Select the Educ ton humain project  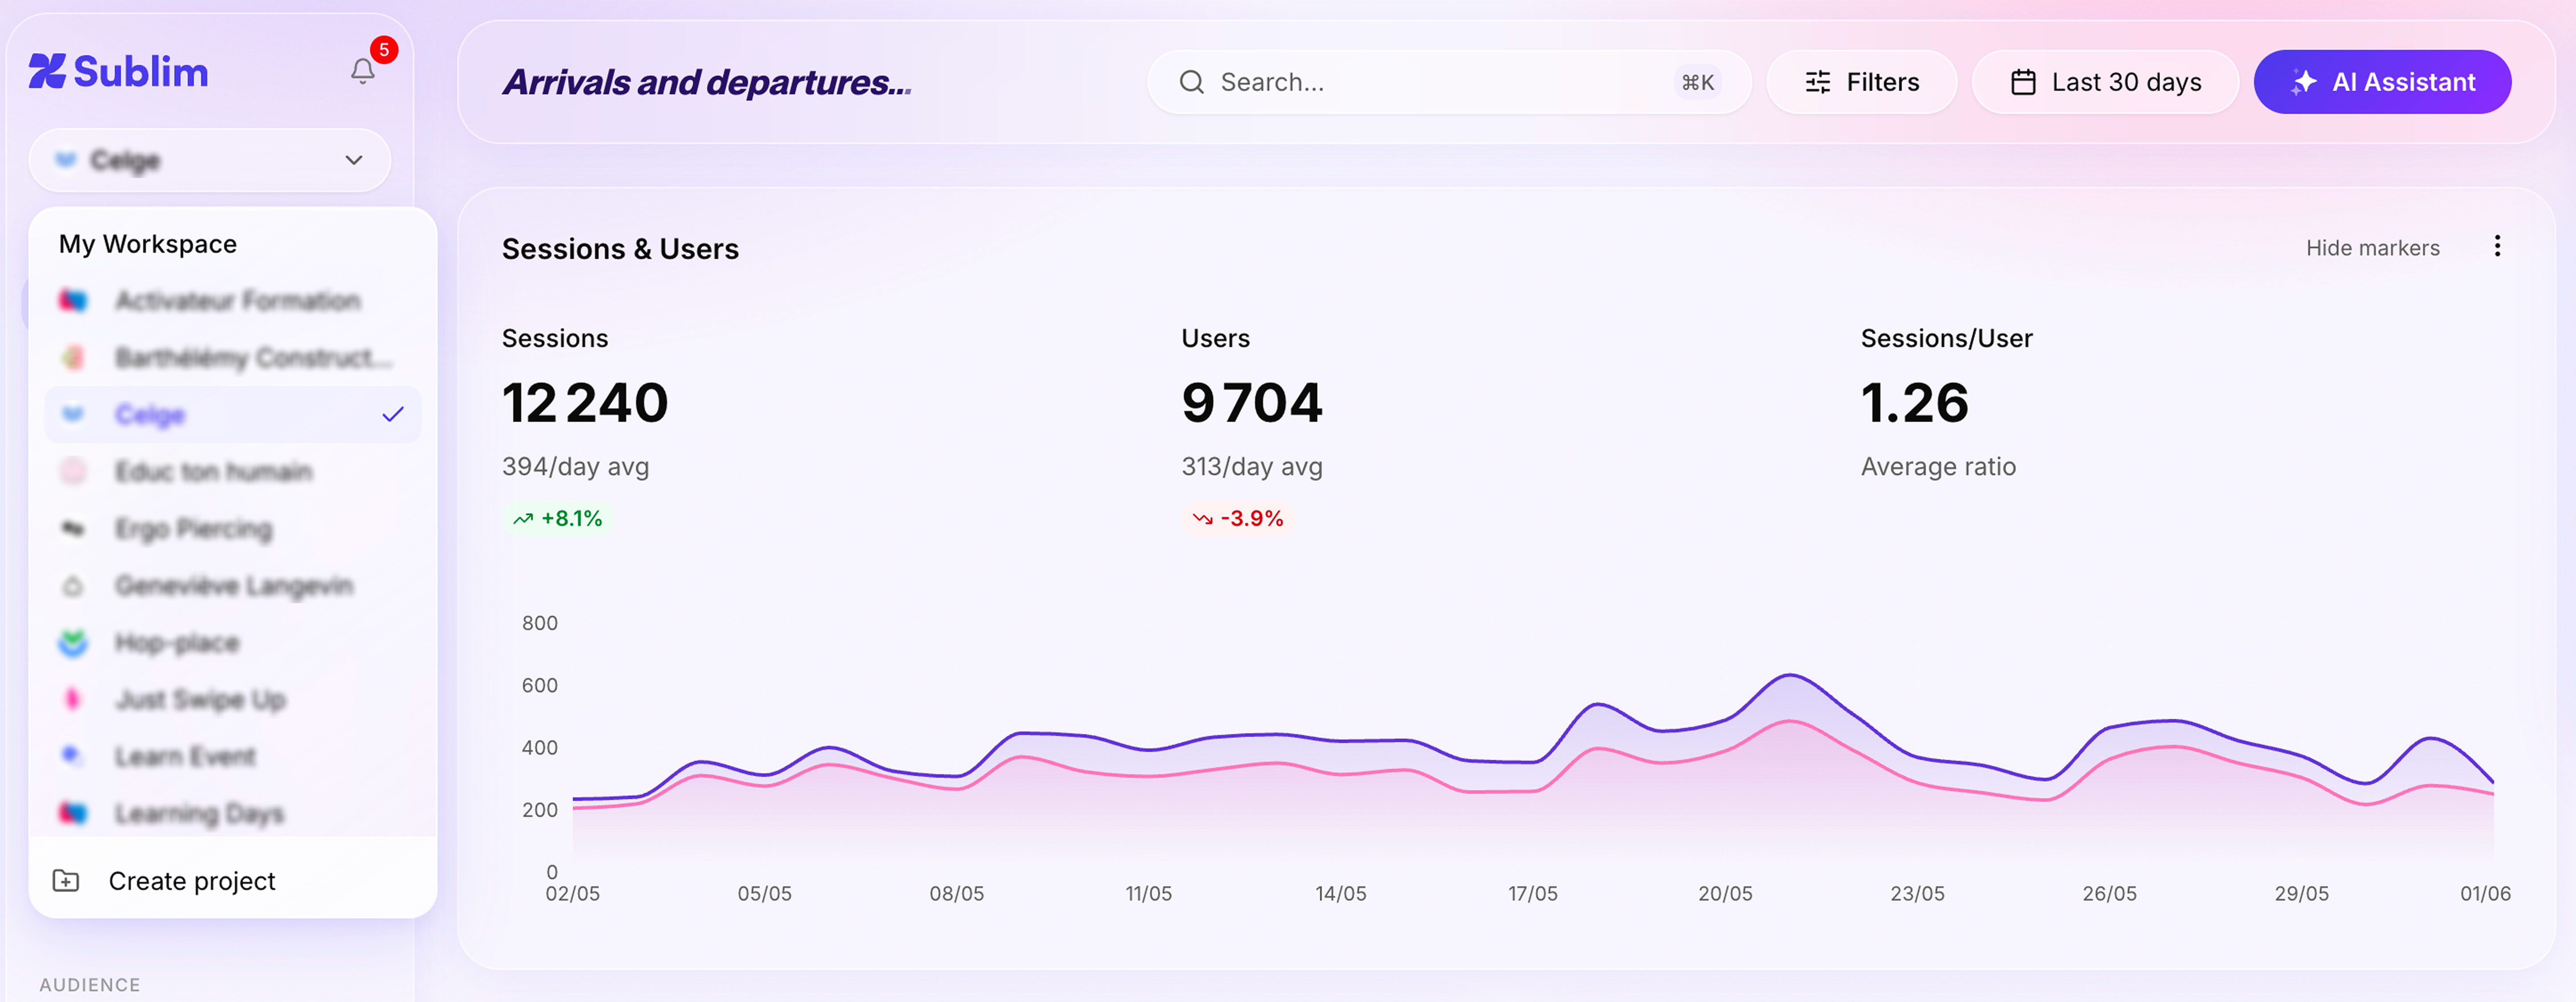[x=232, y=471]
